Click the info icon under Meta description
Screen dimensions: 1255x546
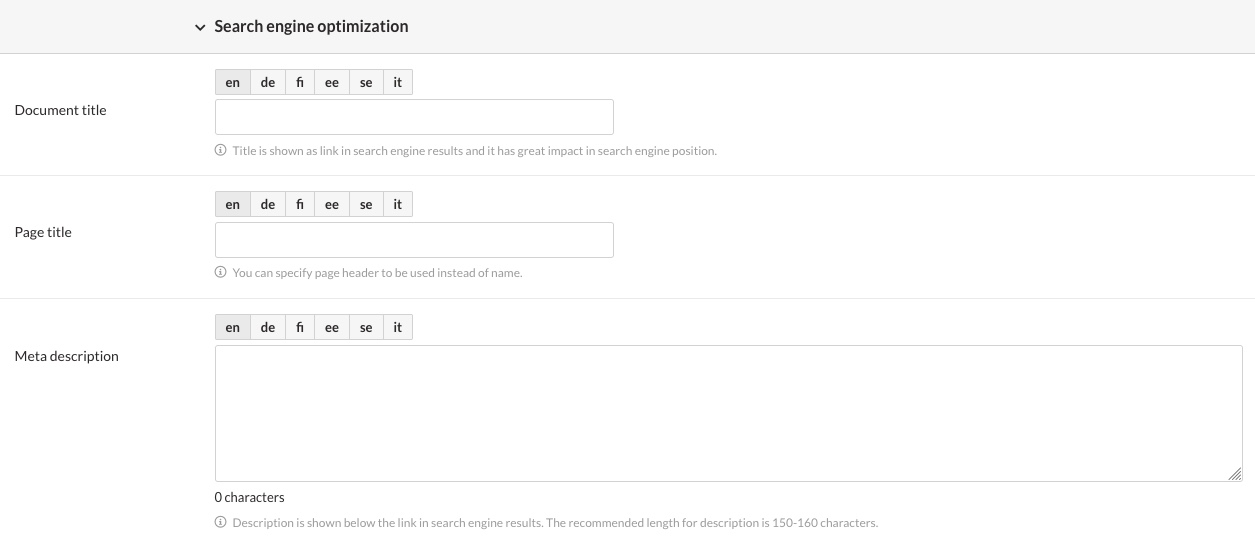[x=221, y=523]
